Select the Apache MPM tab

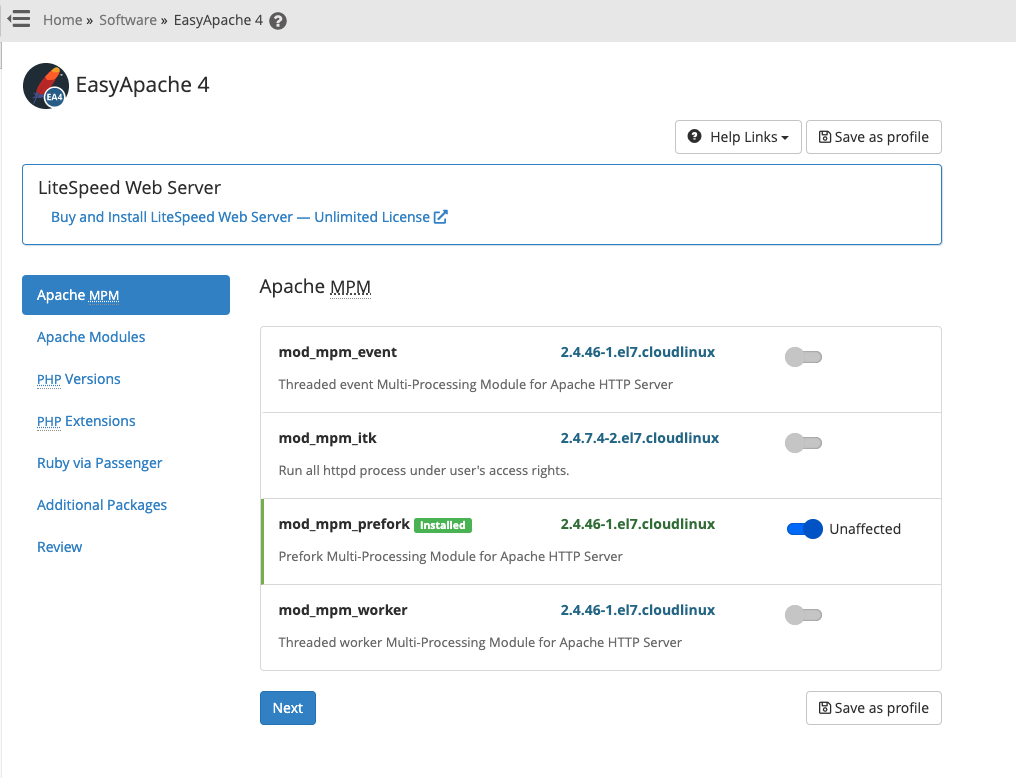click(x=126, y=295)
